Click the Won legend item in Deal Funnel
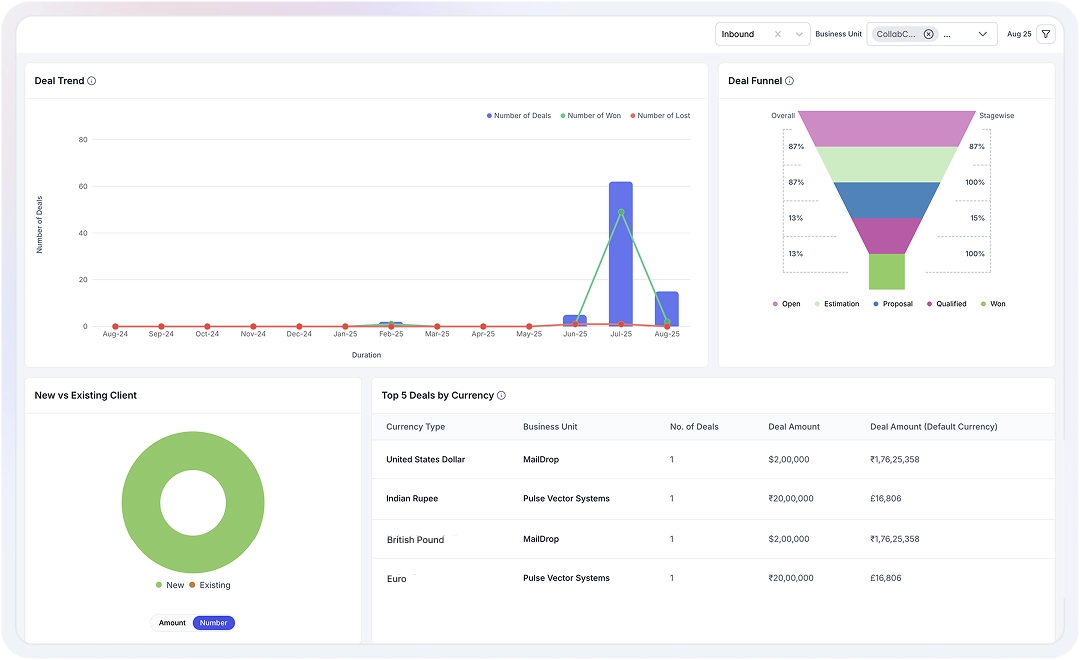Screen dimensions: 1080x660 992,303
